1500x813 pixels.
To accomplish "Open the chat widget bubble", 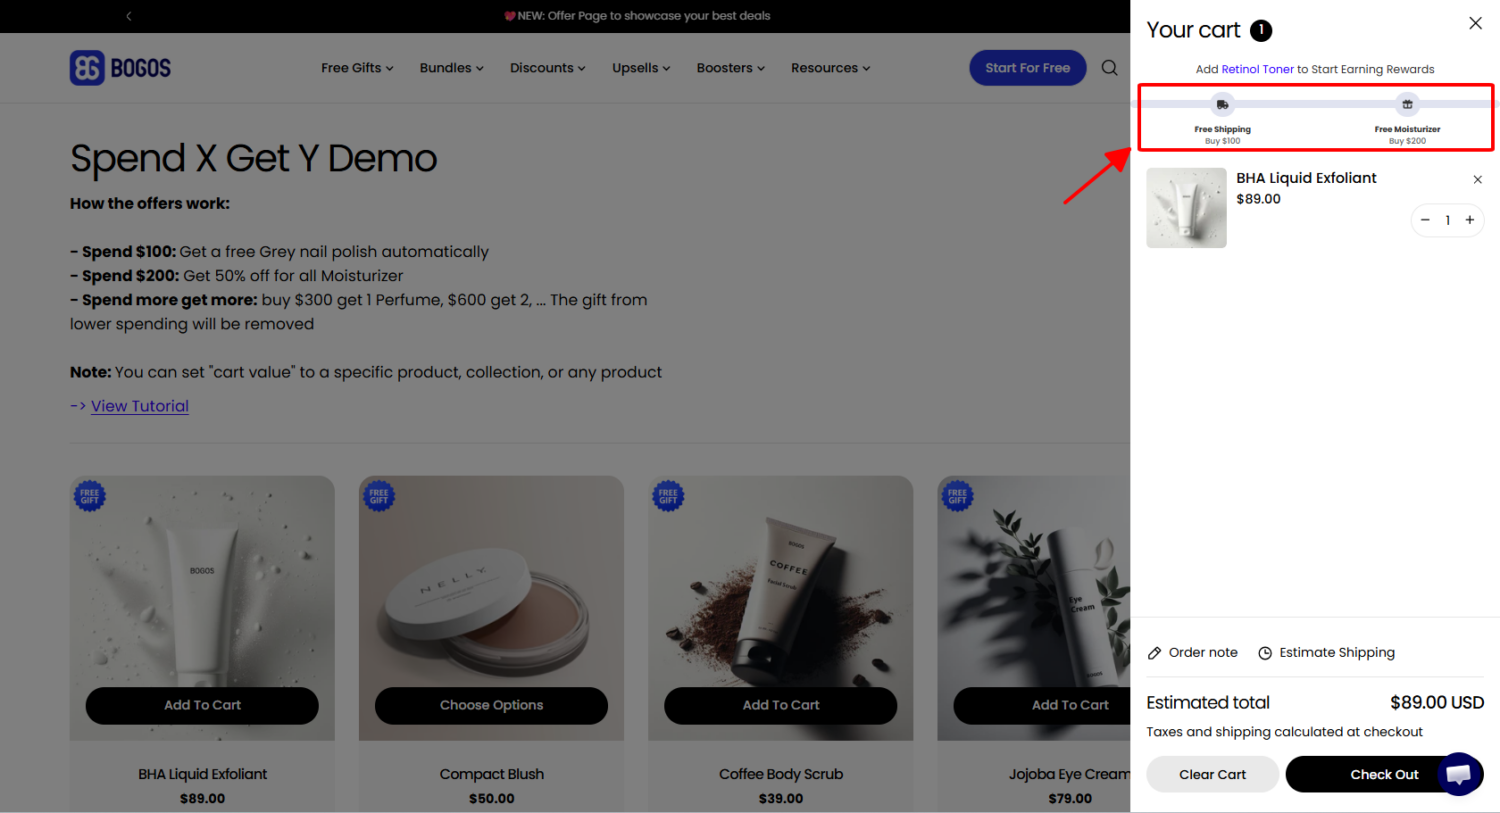I will click(x=1459, y=773).
